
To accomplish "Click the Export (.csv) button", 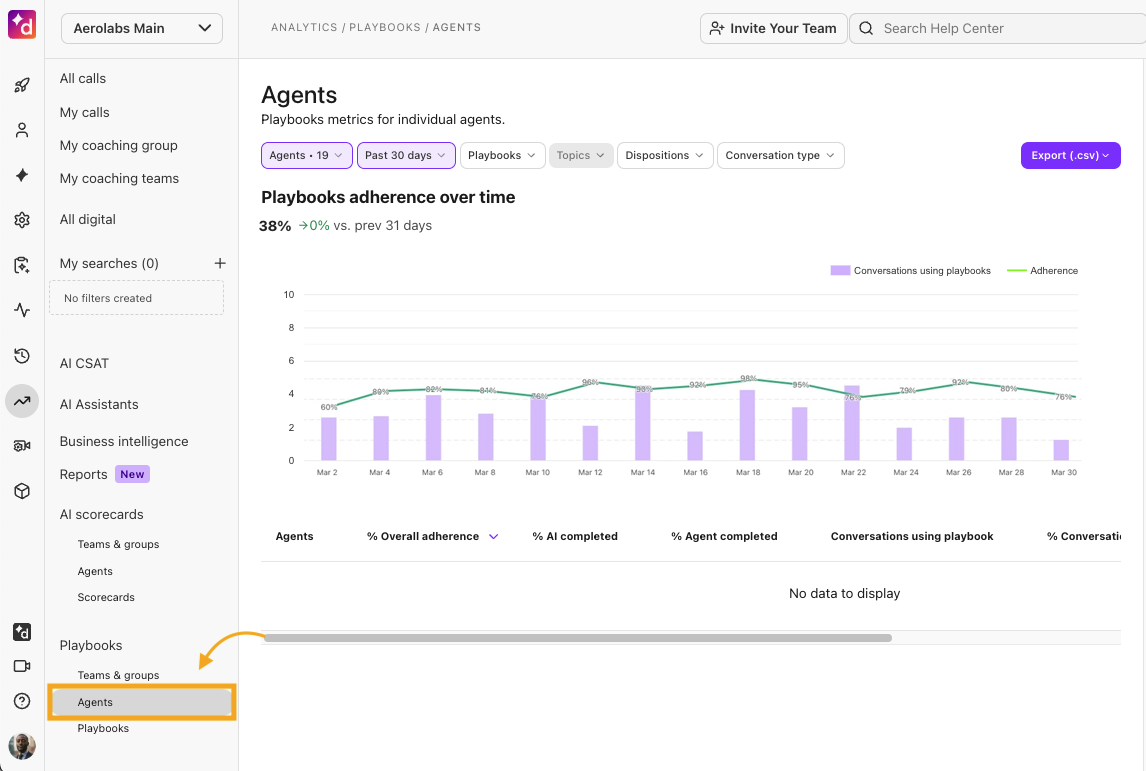I will tap(1071, 156).
